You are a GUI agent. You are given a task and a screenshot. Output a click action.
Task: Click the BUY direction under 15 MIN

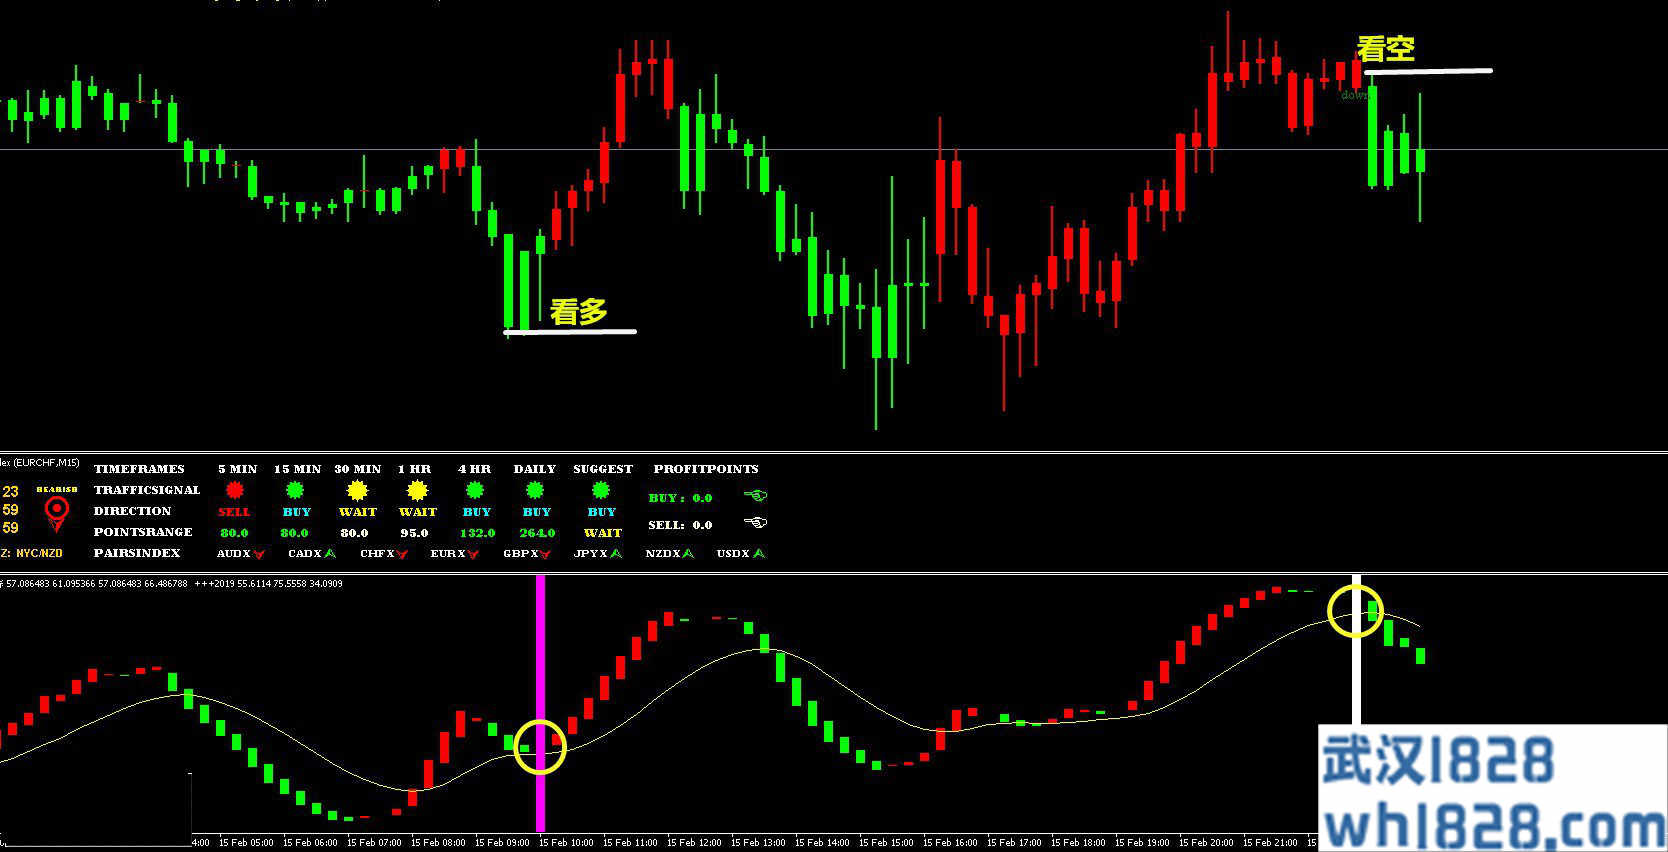[297, 512]
